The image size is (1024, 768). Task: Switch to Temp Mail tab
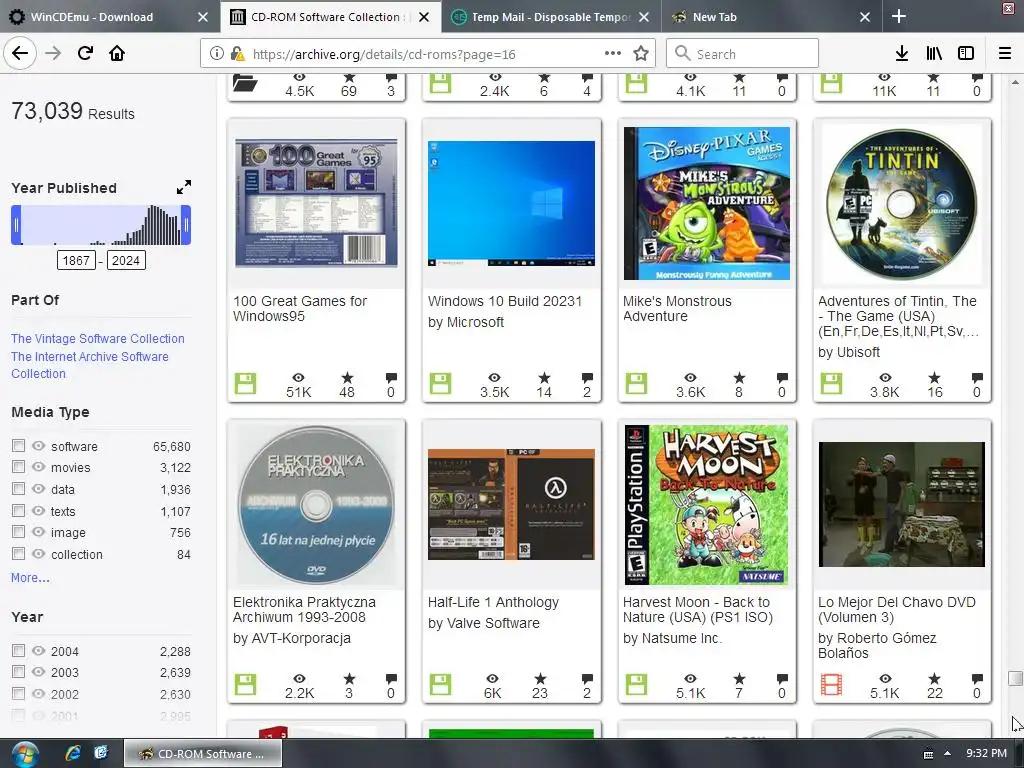click(550, 17)
